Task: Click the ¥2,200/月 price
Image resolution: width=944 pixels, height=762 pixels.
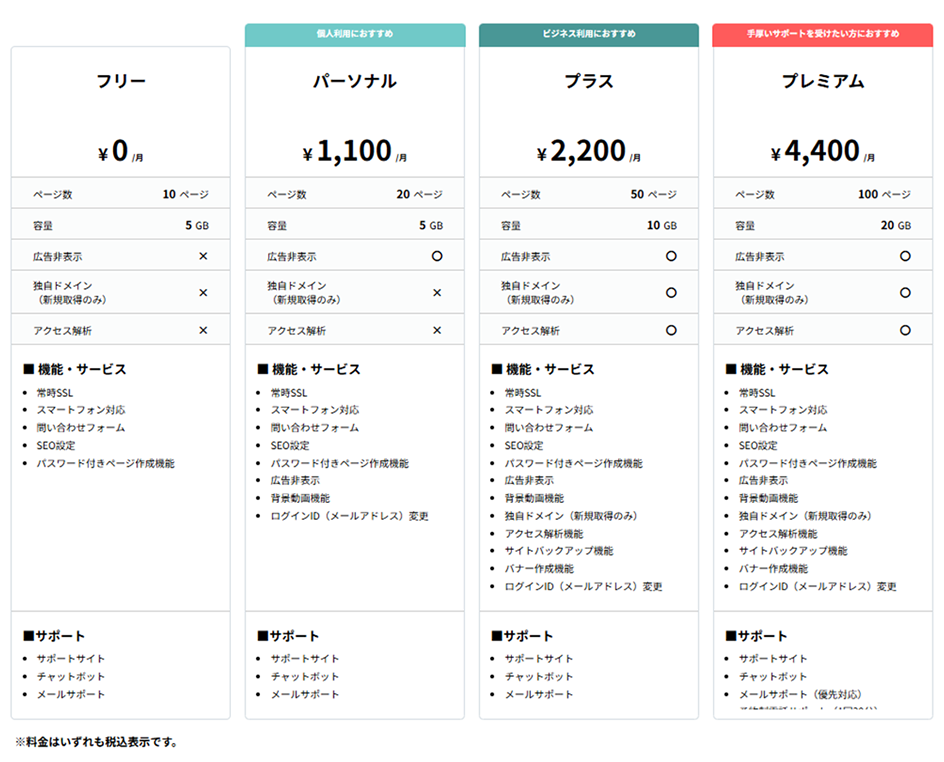Action: click(589, 150)
